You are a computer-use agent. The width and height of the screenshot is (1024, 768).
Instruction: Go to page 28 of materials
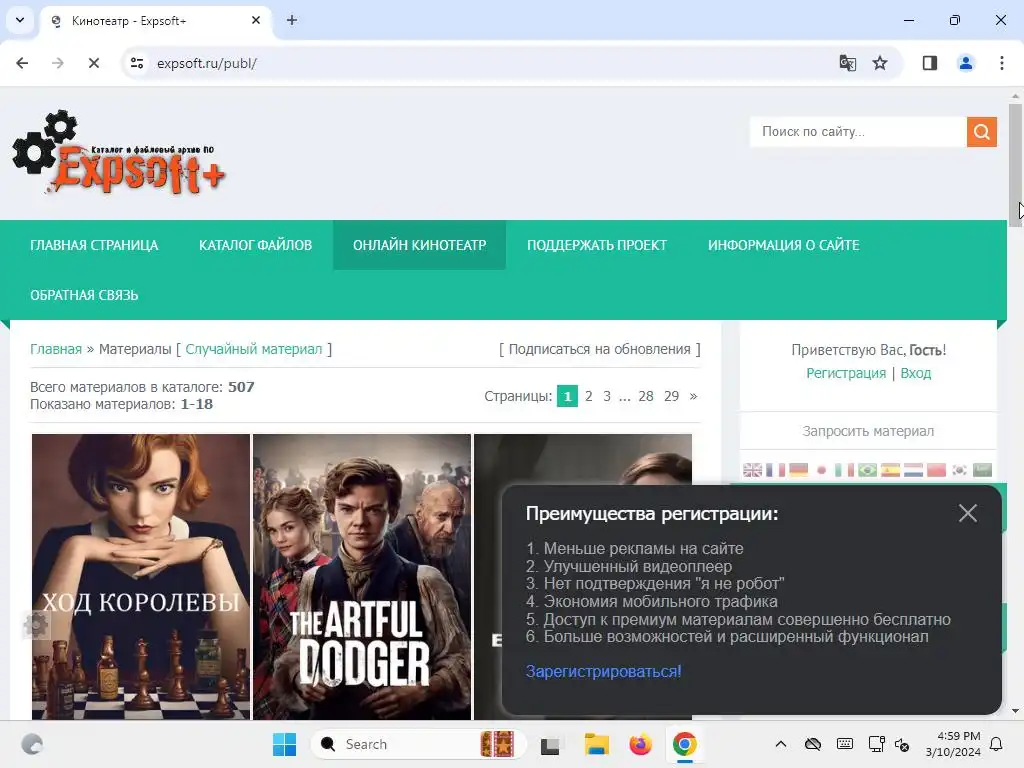(646, 396)
